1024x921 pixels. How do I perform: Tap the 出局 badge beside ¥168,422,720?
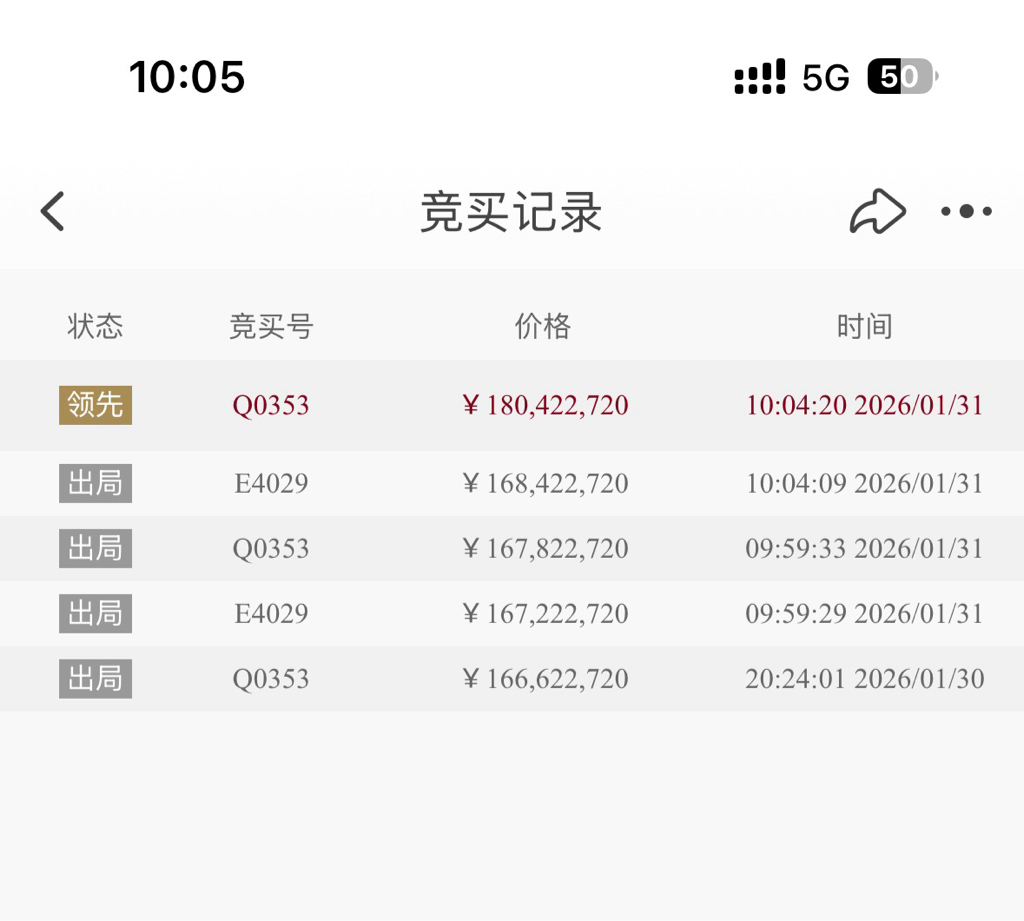95,483
